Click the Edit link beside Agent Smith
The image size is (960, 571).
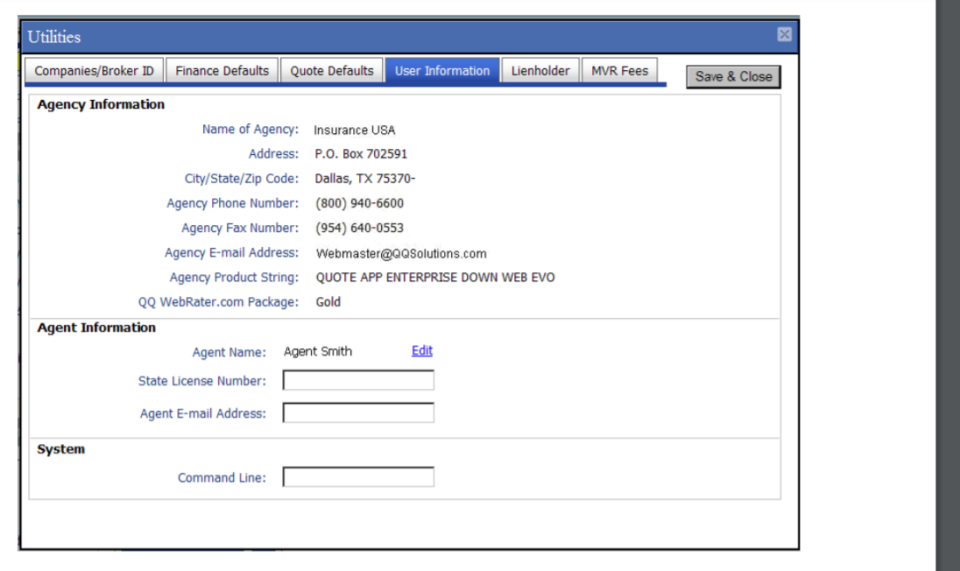(x=422, y=351)
